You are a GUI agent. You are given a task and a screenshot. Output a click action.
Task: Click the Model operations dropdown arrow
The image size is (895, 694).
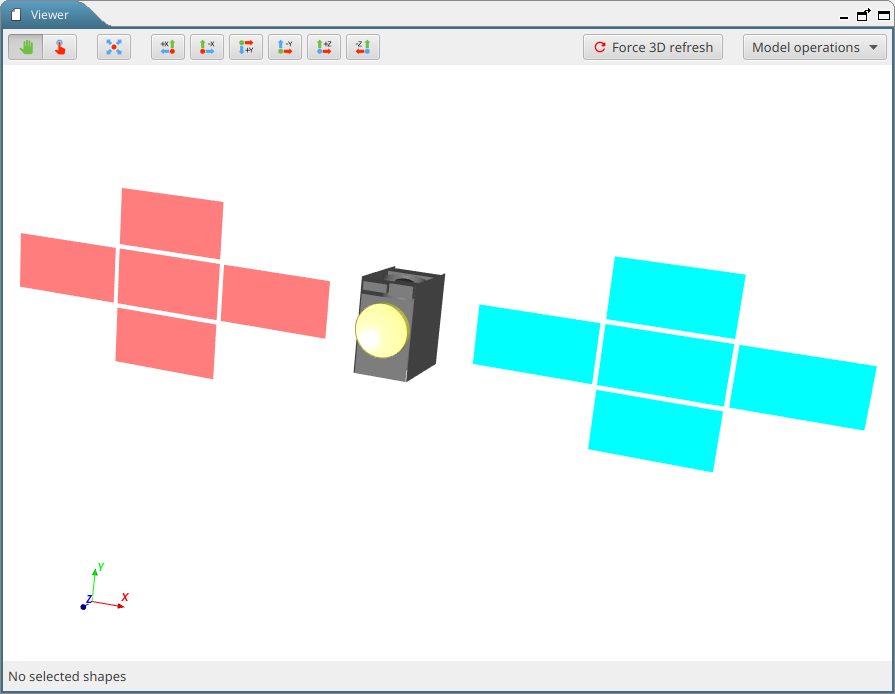click(873, 47)
